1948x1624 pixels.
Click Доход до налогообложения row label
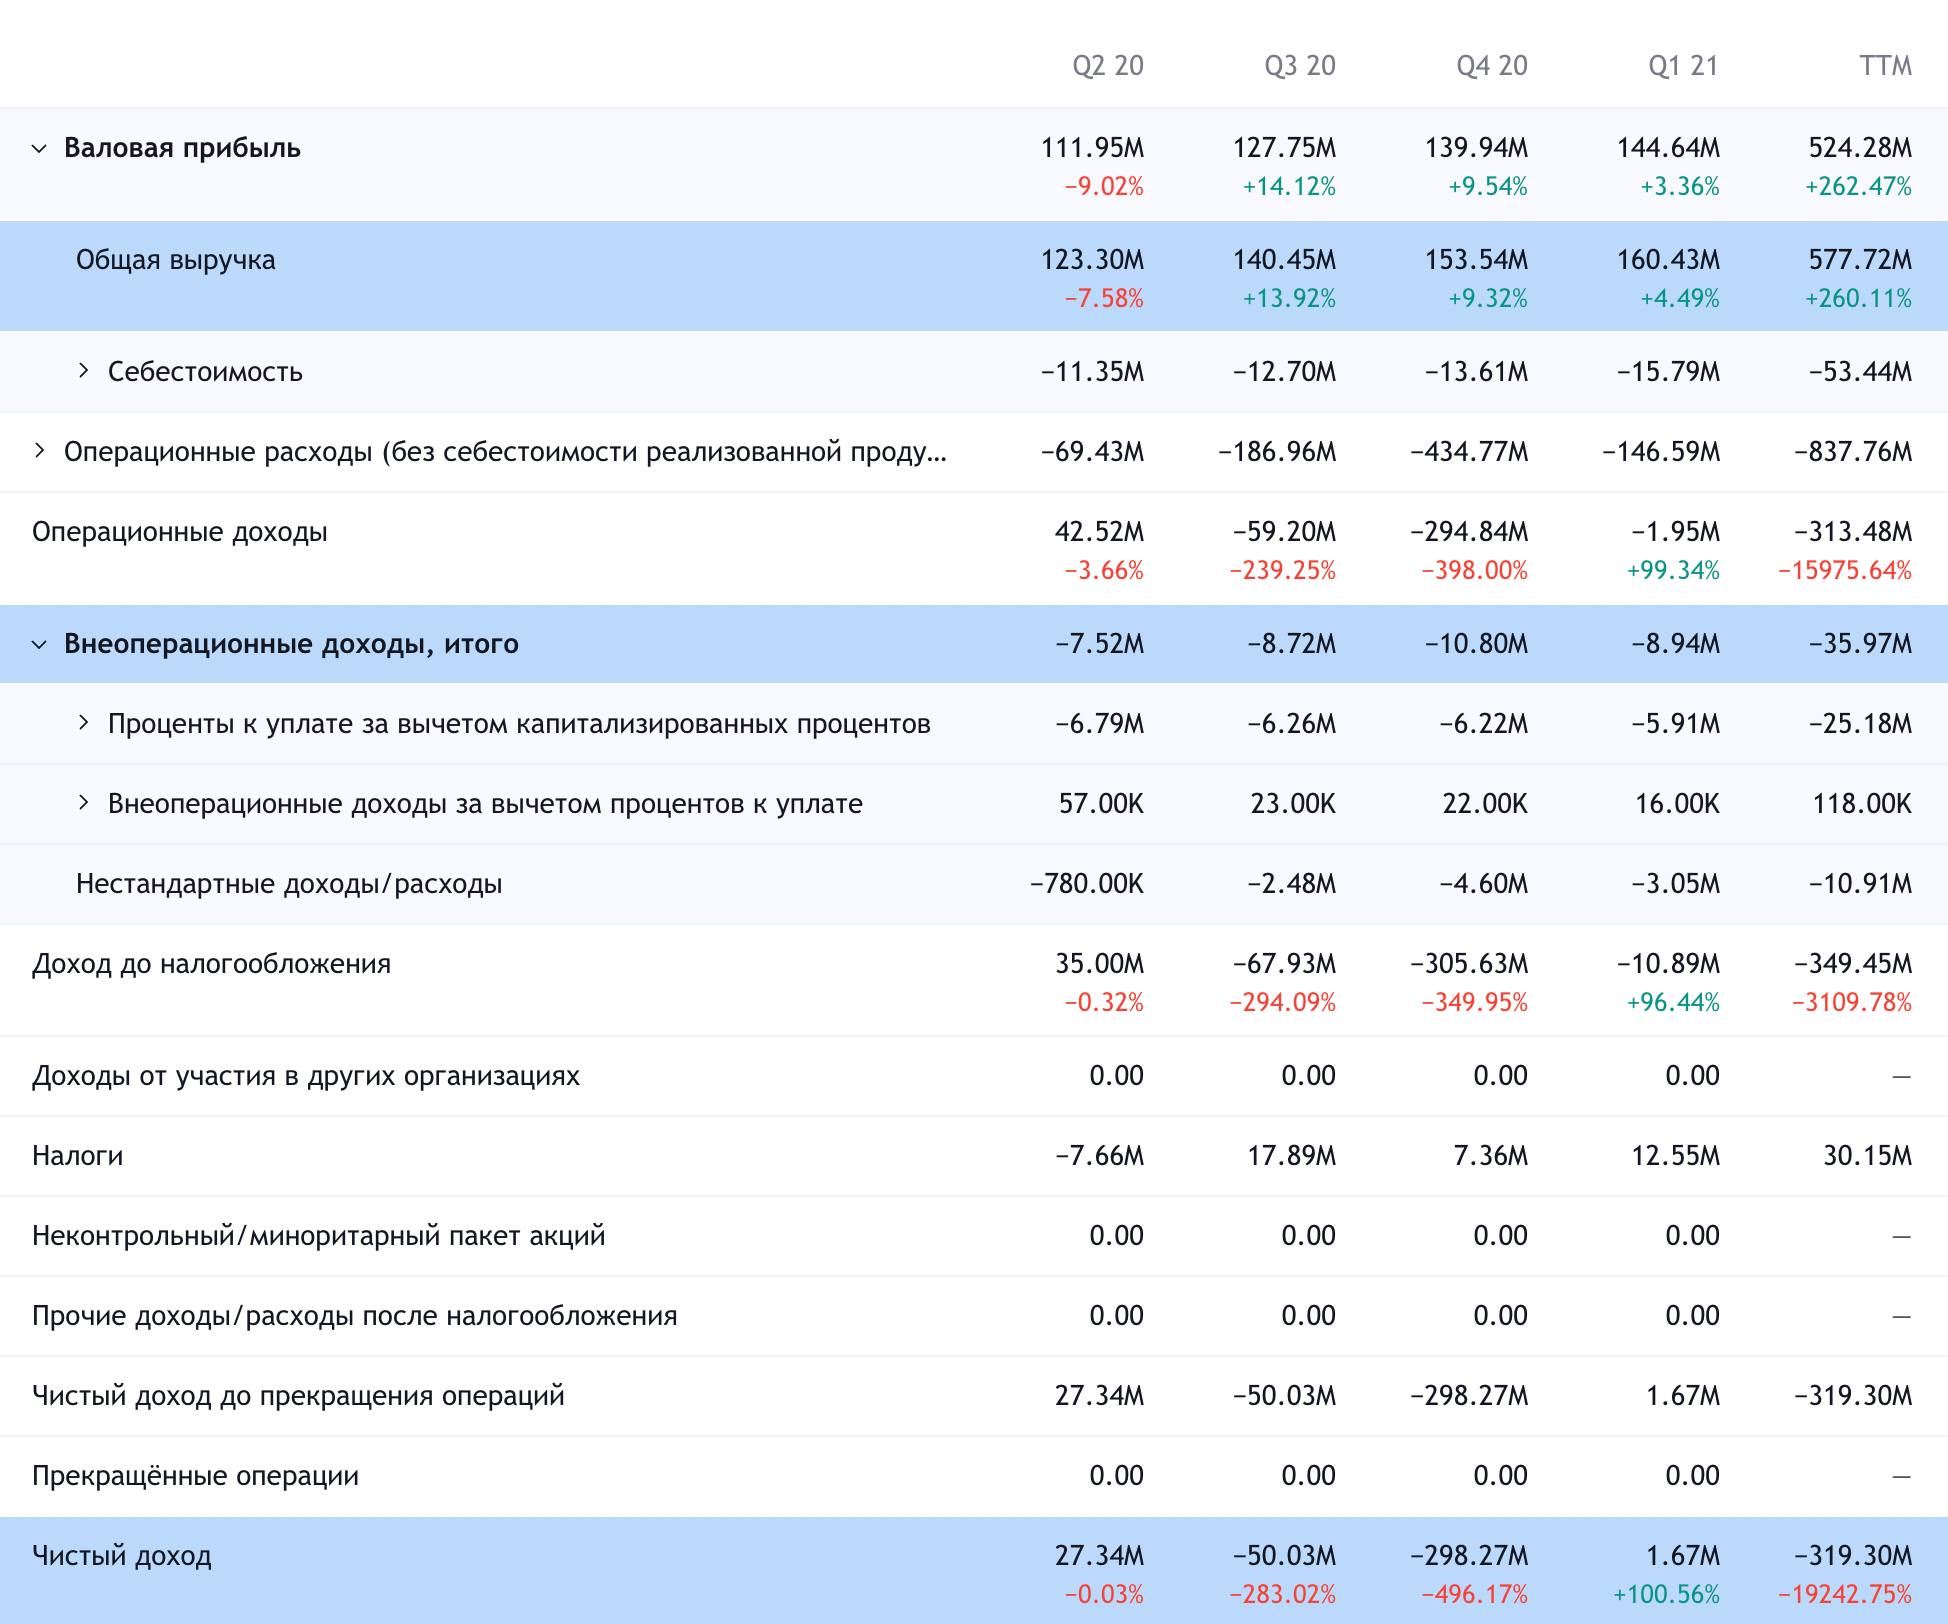click(212, 964)
